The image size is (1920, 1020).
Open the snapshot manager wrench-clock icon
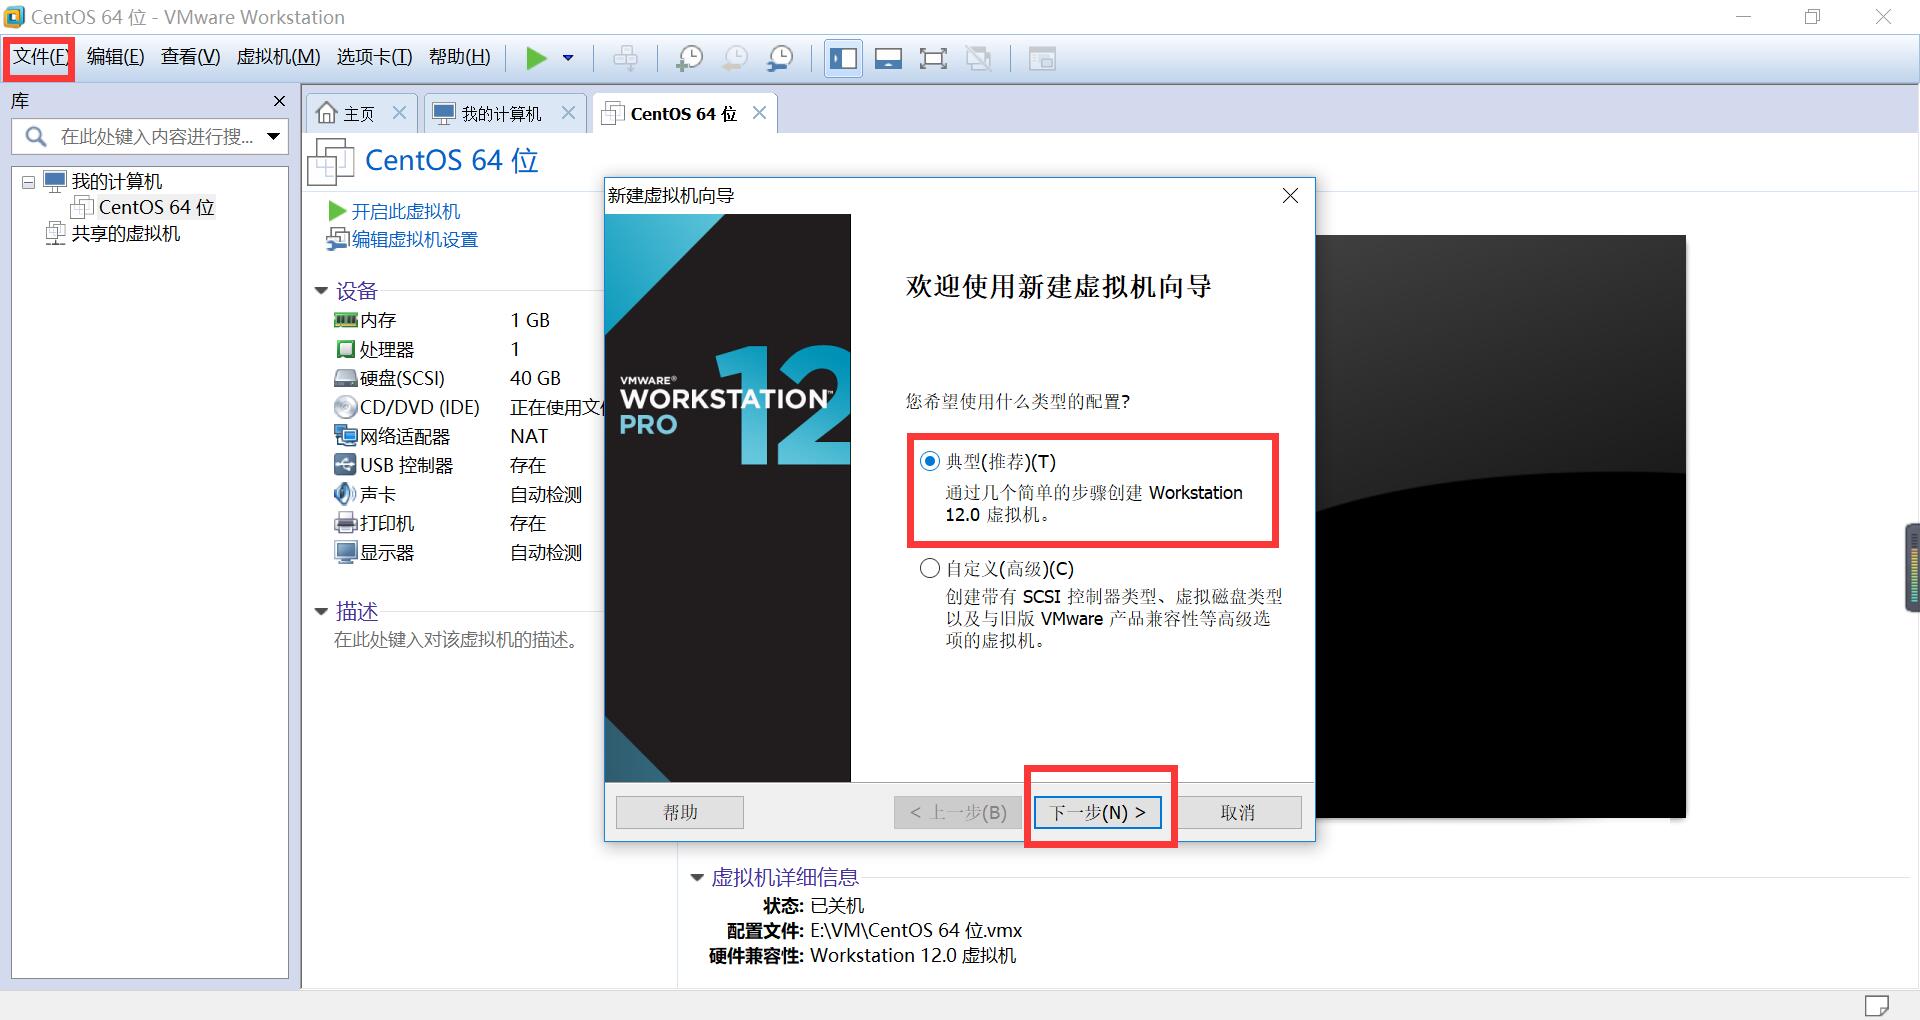tap(780, 59)
